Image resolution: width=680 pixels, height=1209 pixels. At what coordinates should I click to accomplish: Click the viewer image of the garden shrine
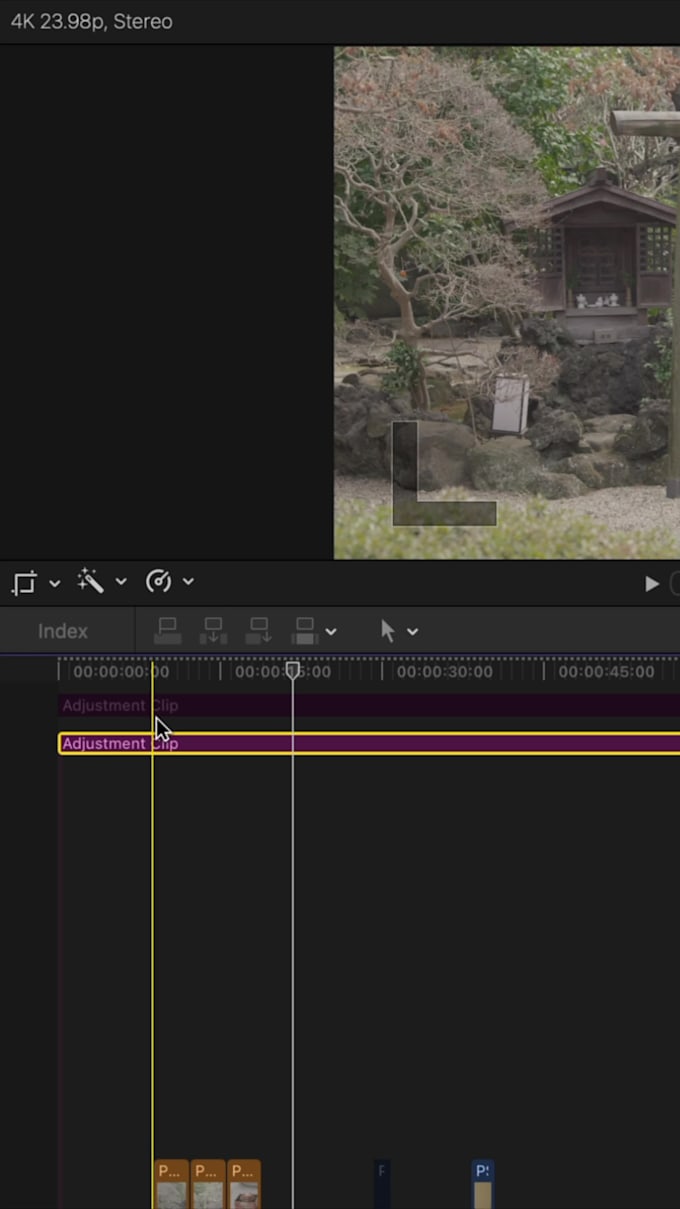point(507,302)
